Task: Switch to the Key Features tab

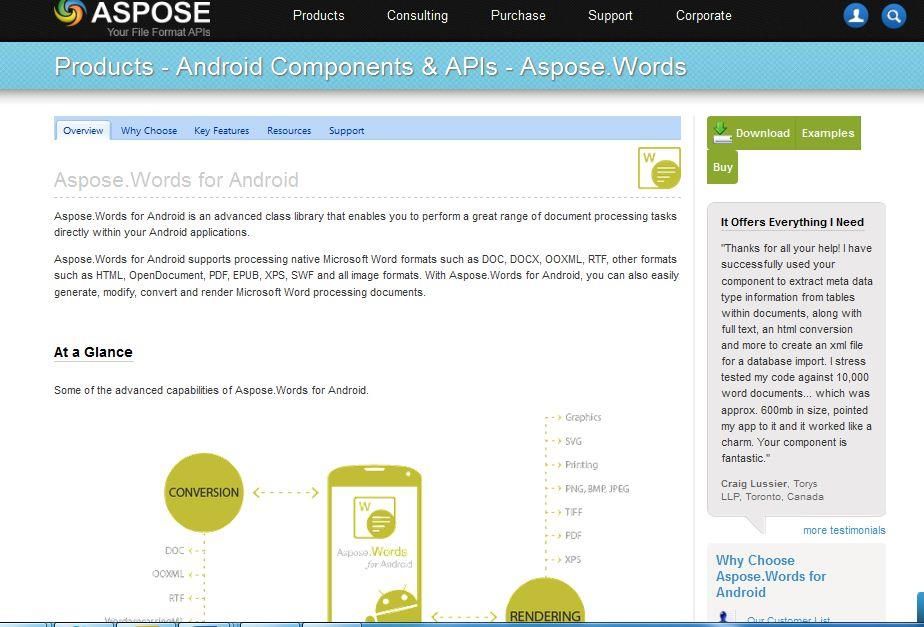Action: pos(221,130)
